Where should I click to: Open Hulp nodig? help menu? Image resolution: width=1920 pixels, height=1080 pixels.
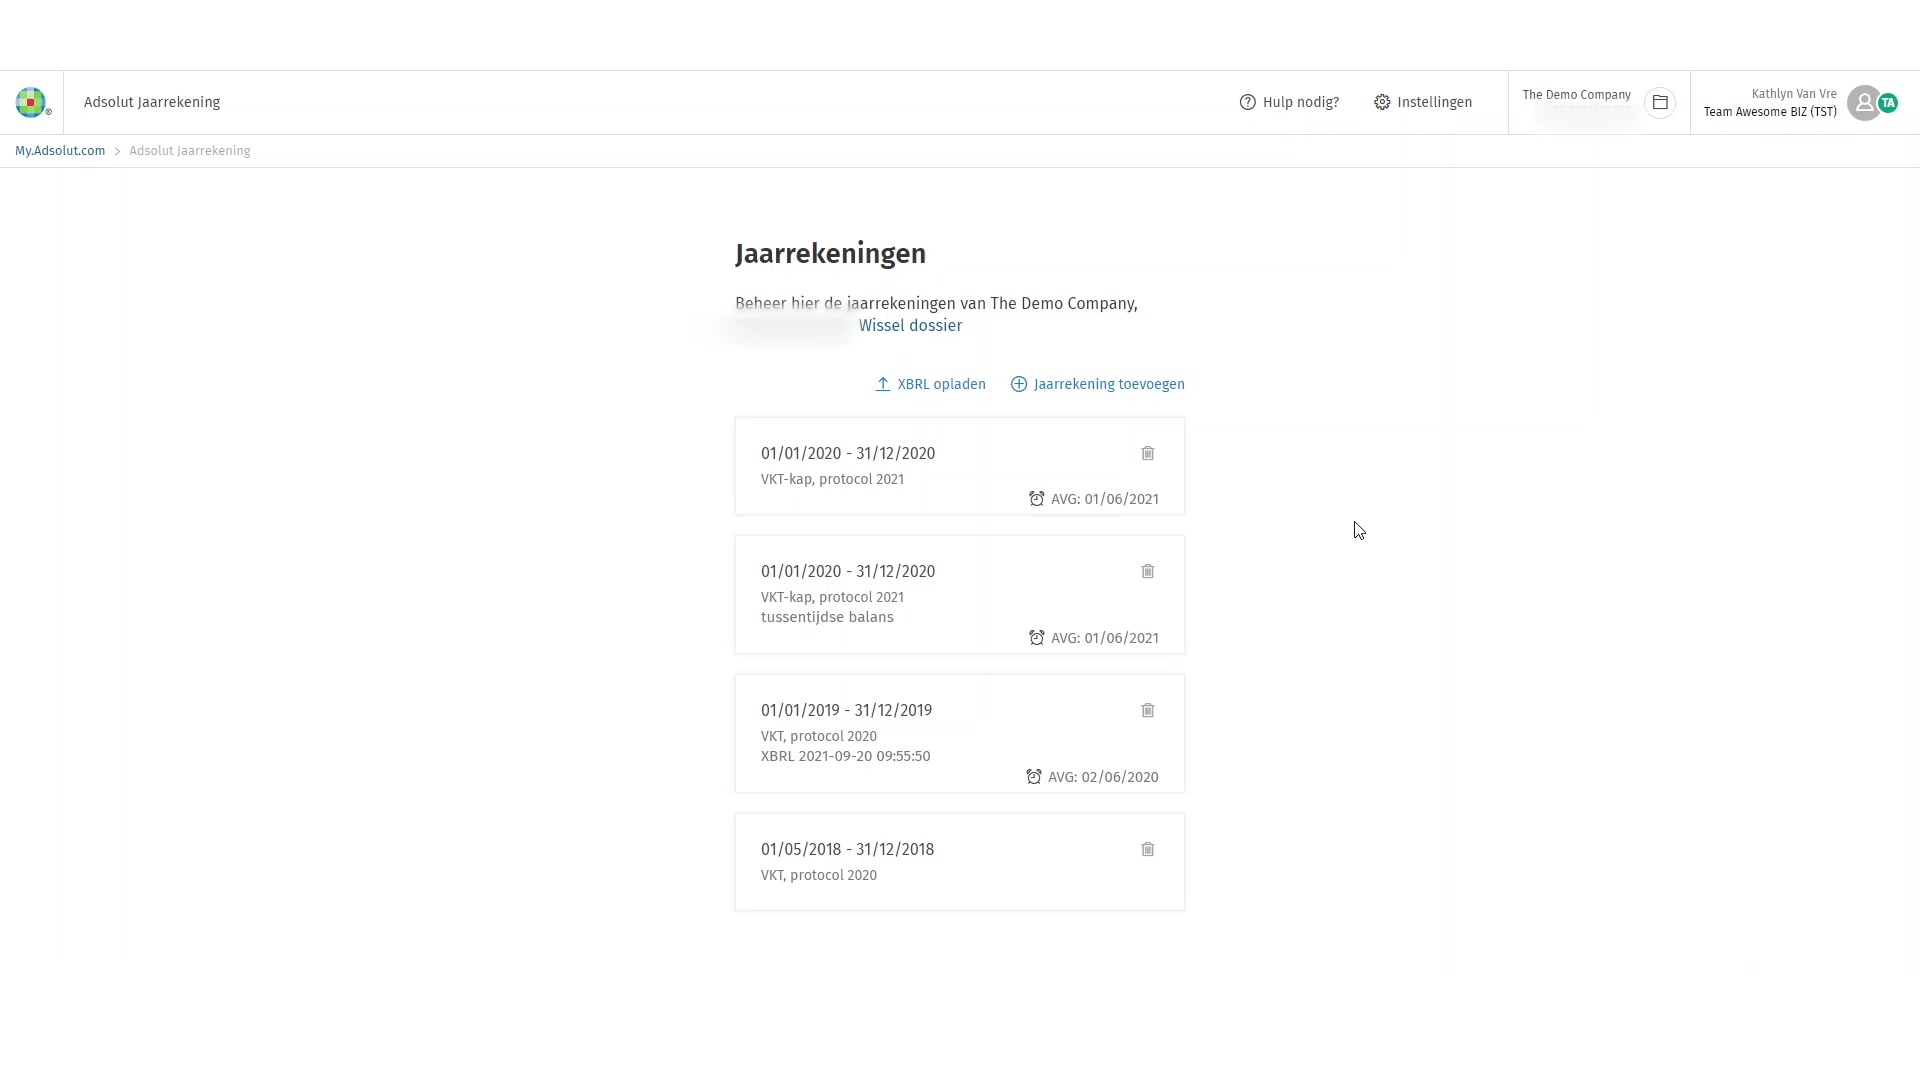click(x=1289, y=102)
